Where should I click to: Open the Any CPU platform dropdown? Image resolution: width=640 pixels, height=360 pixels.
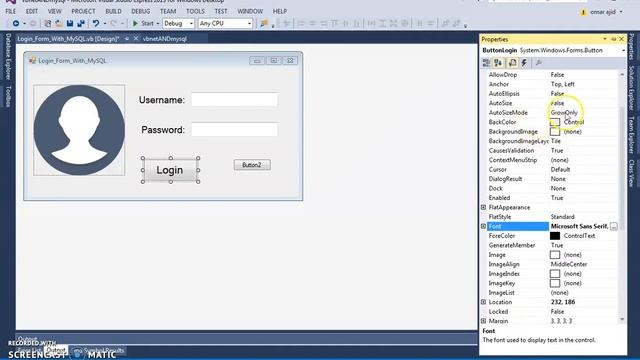[x=225, y=24]
